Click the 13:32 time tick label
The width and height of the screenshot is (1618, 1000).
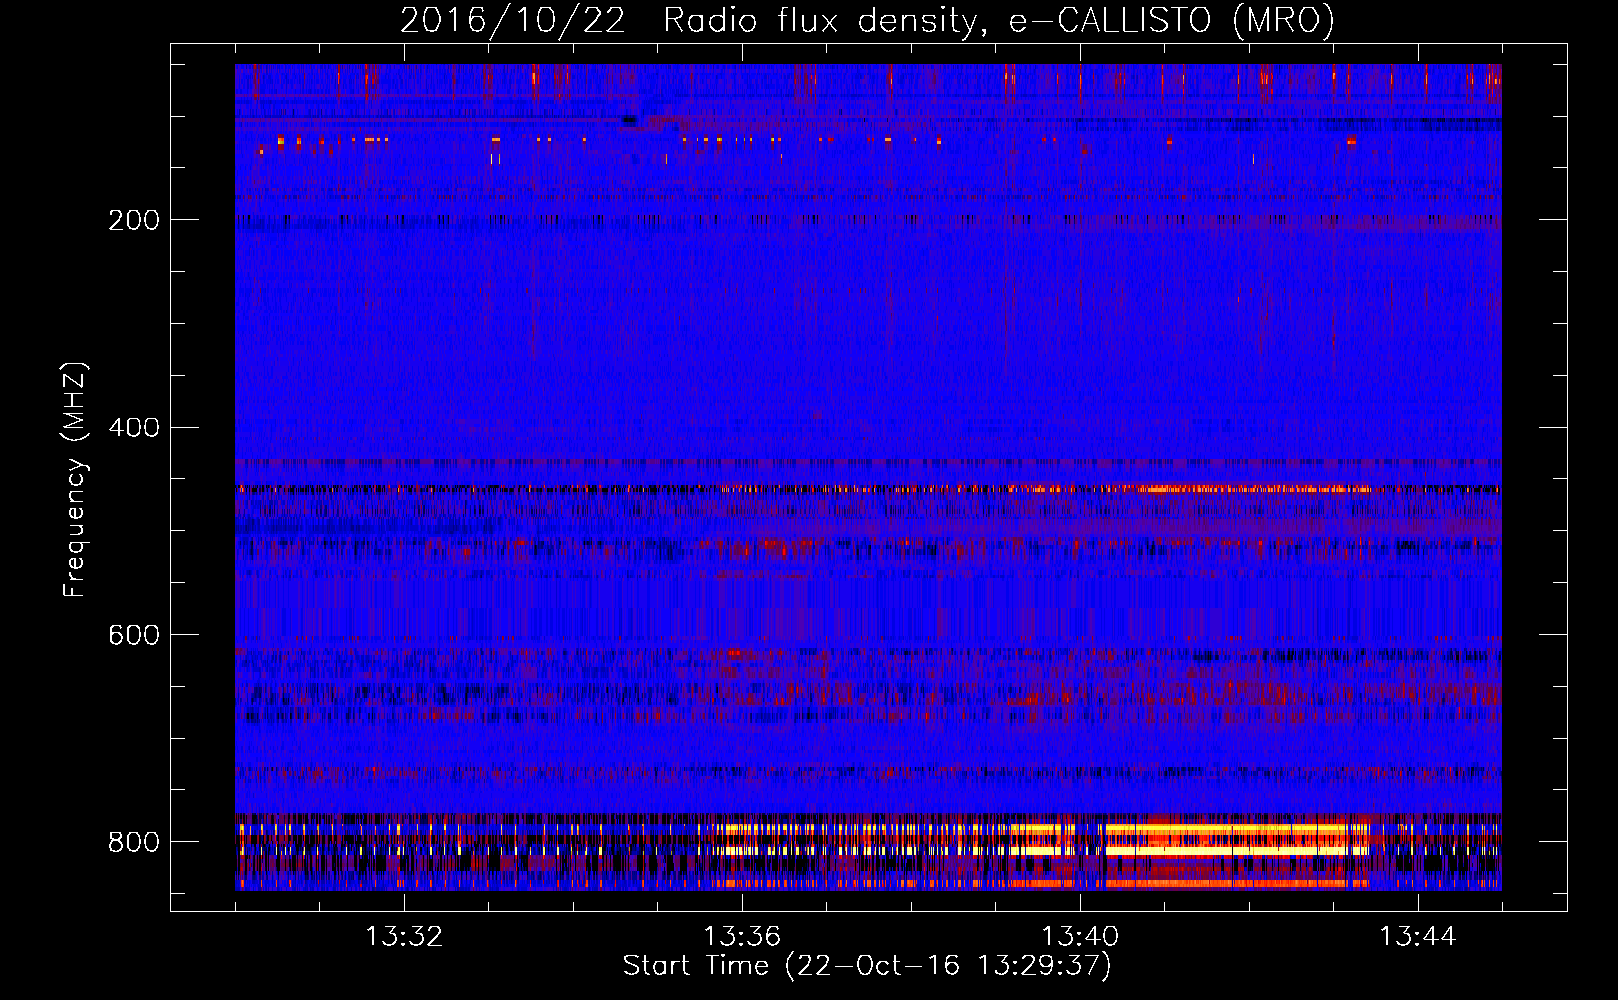pos(404,937)
